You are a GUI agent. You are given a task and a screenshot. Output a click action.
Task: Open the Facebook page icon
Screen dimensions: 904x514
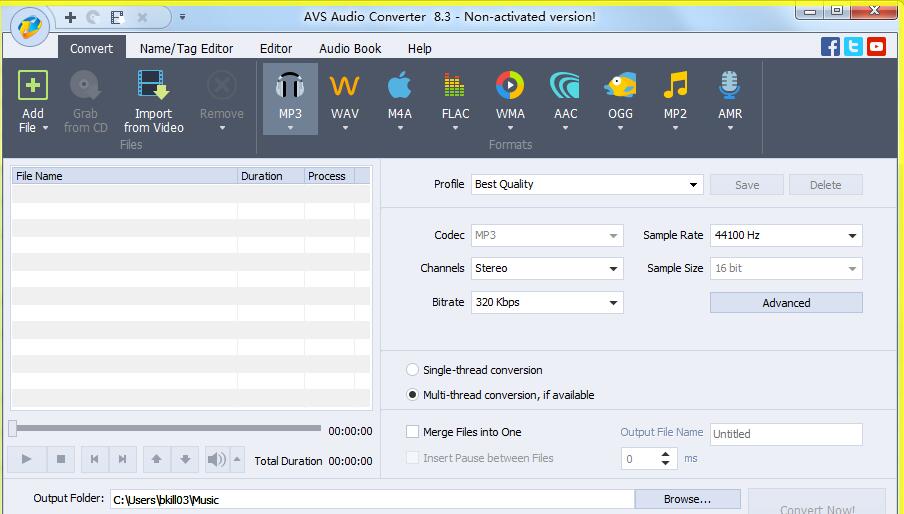(x=830, y=47)
